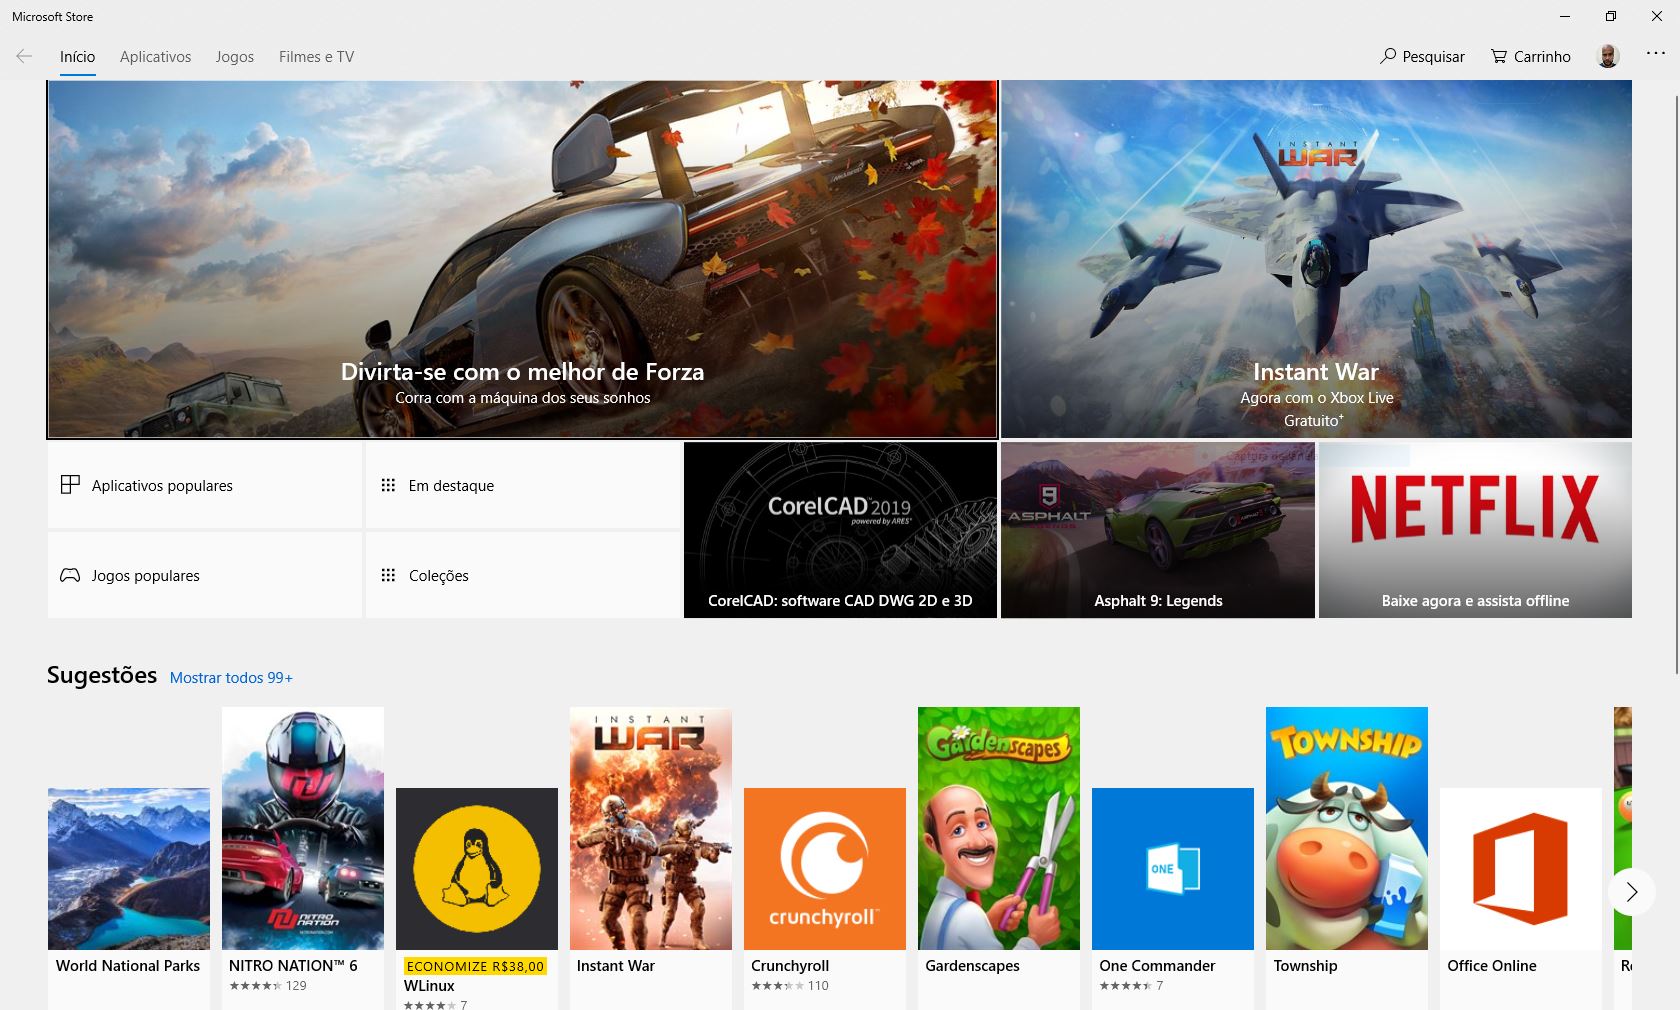Restore down the Microsoft Store window
Screen dimensions: 1680x1010
click(1611, 16)
